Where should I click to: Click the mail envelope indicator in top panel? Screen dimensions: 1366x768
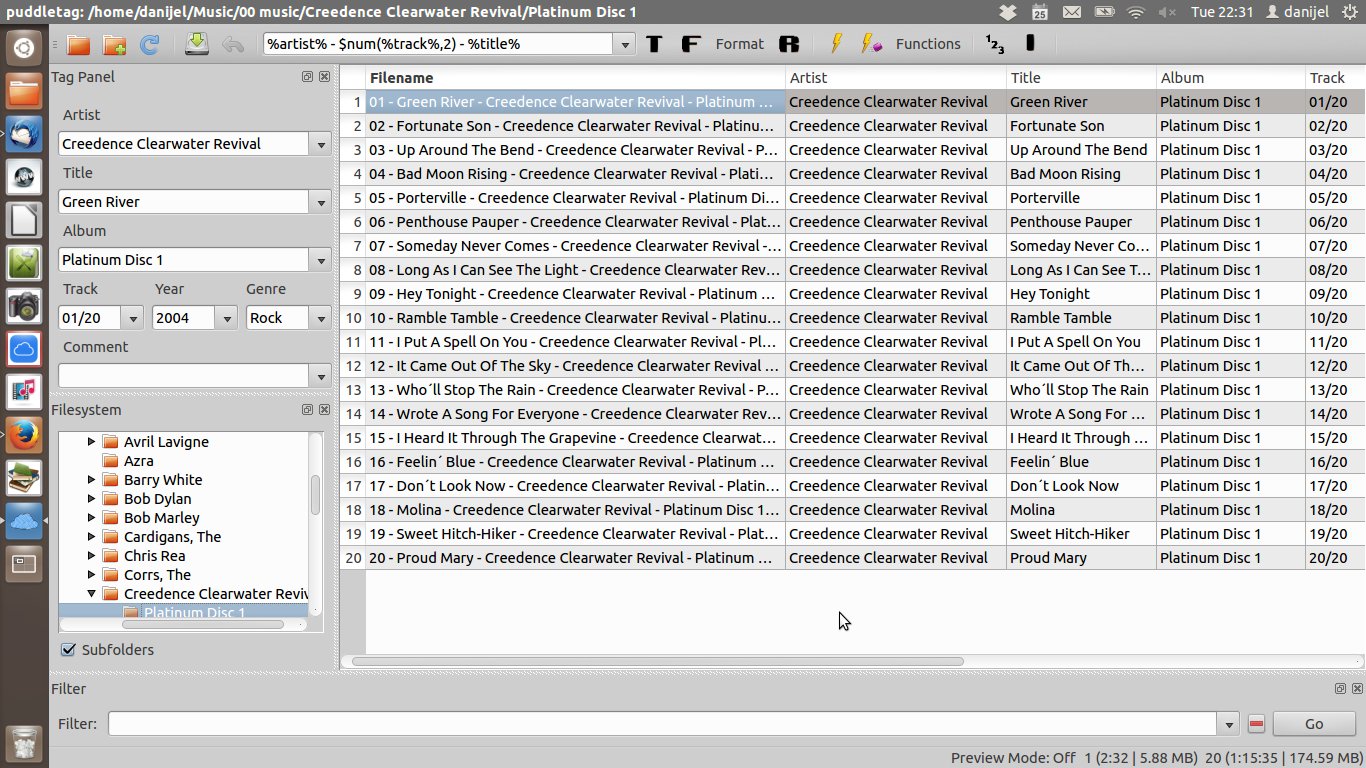click(x=1072, y=12)
